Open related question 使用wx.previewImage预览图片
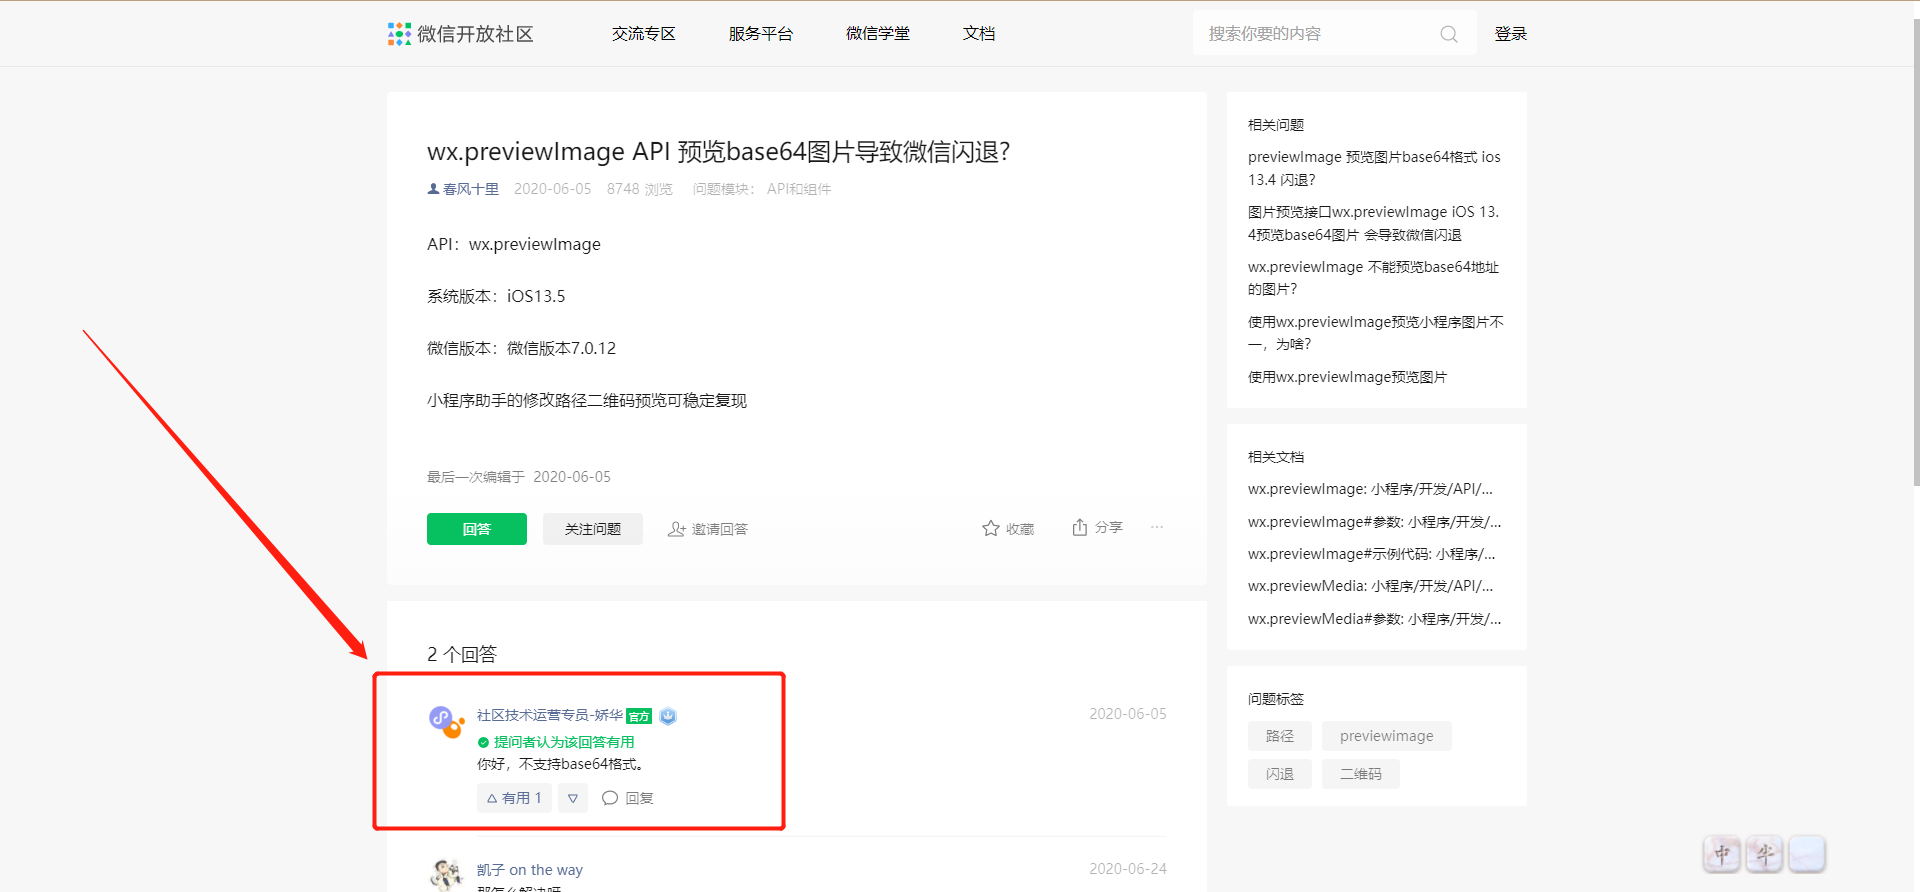The width and height of the screenshot is (1920, 892). tap(1347, 377)
